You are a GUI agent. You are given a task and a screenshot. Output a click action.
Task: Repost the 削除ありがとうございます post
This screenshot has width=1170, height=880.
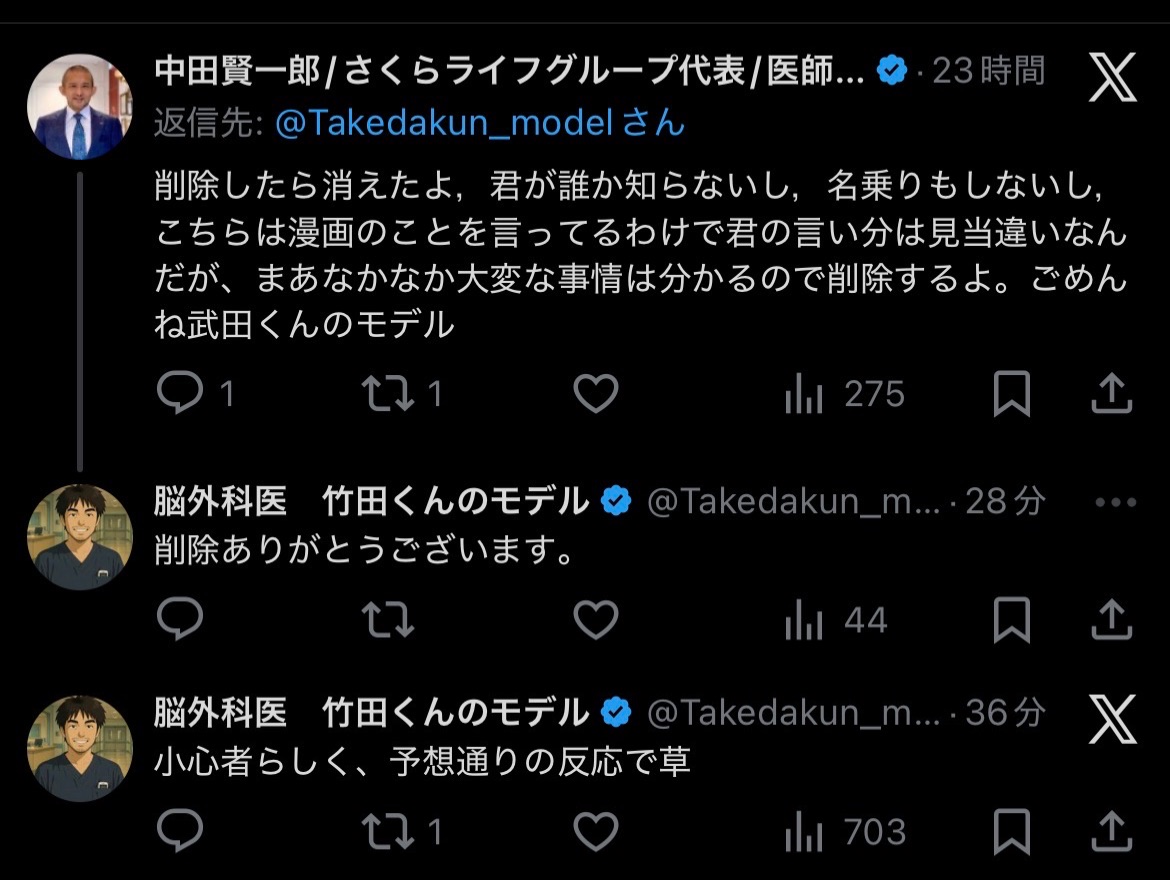pos(388,621)
